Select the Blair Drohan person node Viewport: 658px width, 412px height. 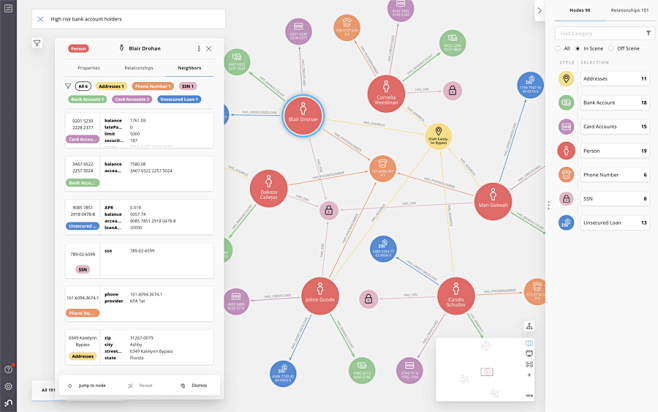point(303,115)
